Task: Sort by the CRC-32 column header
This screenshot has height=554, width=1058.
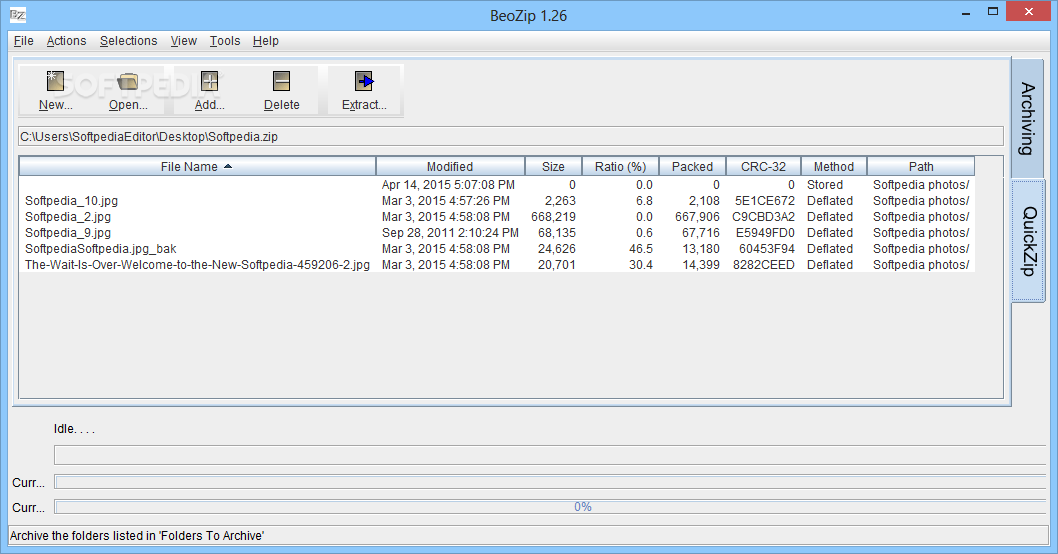Action: [x=763, y=166]
